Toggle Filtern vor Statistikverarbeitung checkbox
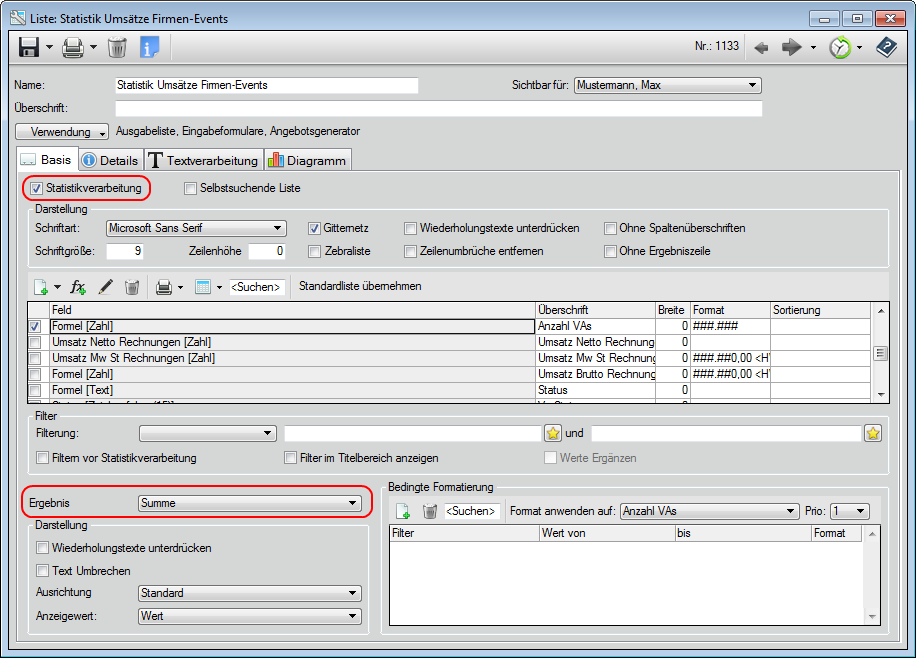Image resolution: width=916 pixels, height=658 pixels. 43,458
